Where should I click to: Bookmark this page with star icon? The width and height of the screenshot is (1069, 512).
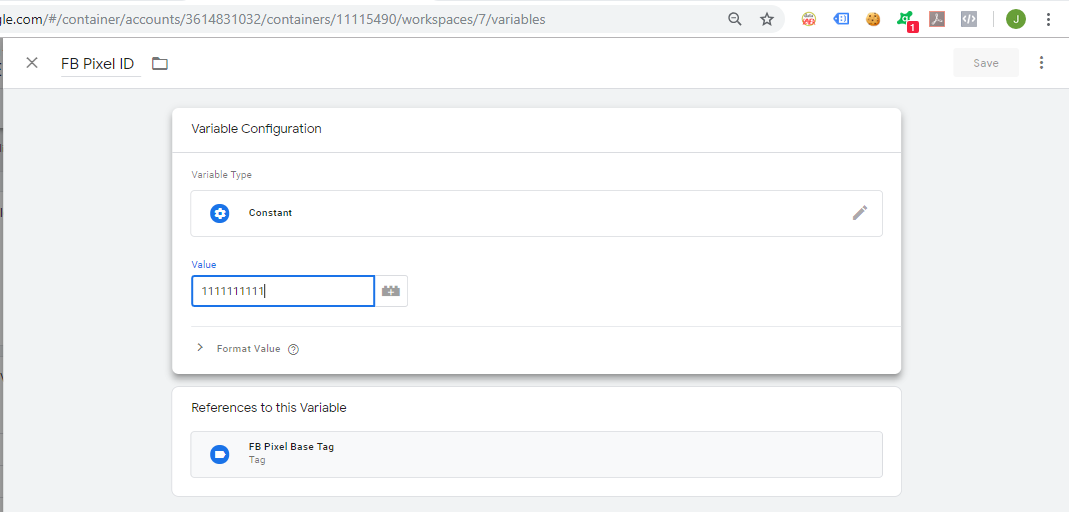tap(767, 19)
